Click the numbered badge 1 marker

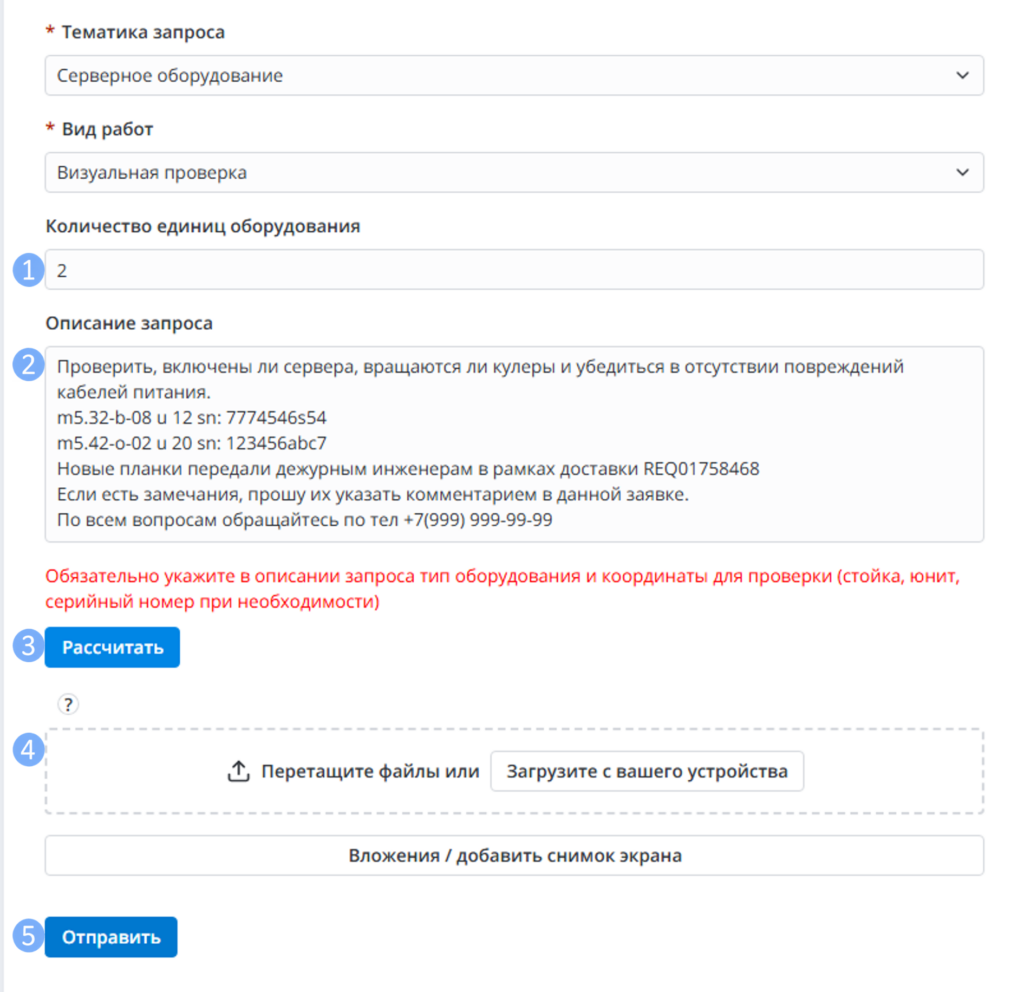pos(28,270)
